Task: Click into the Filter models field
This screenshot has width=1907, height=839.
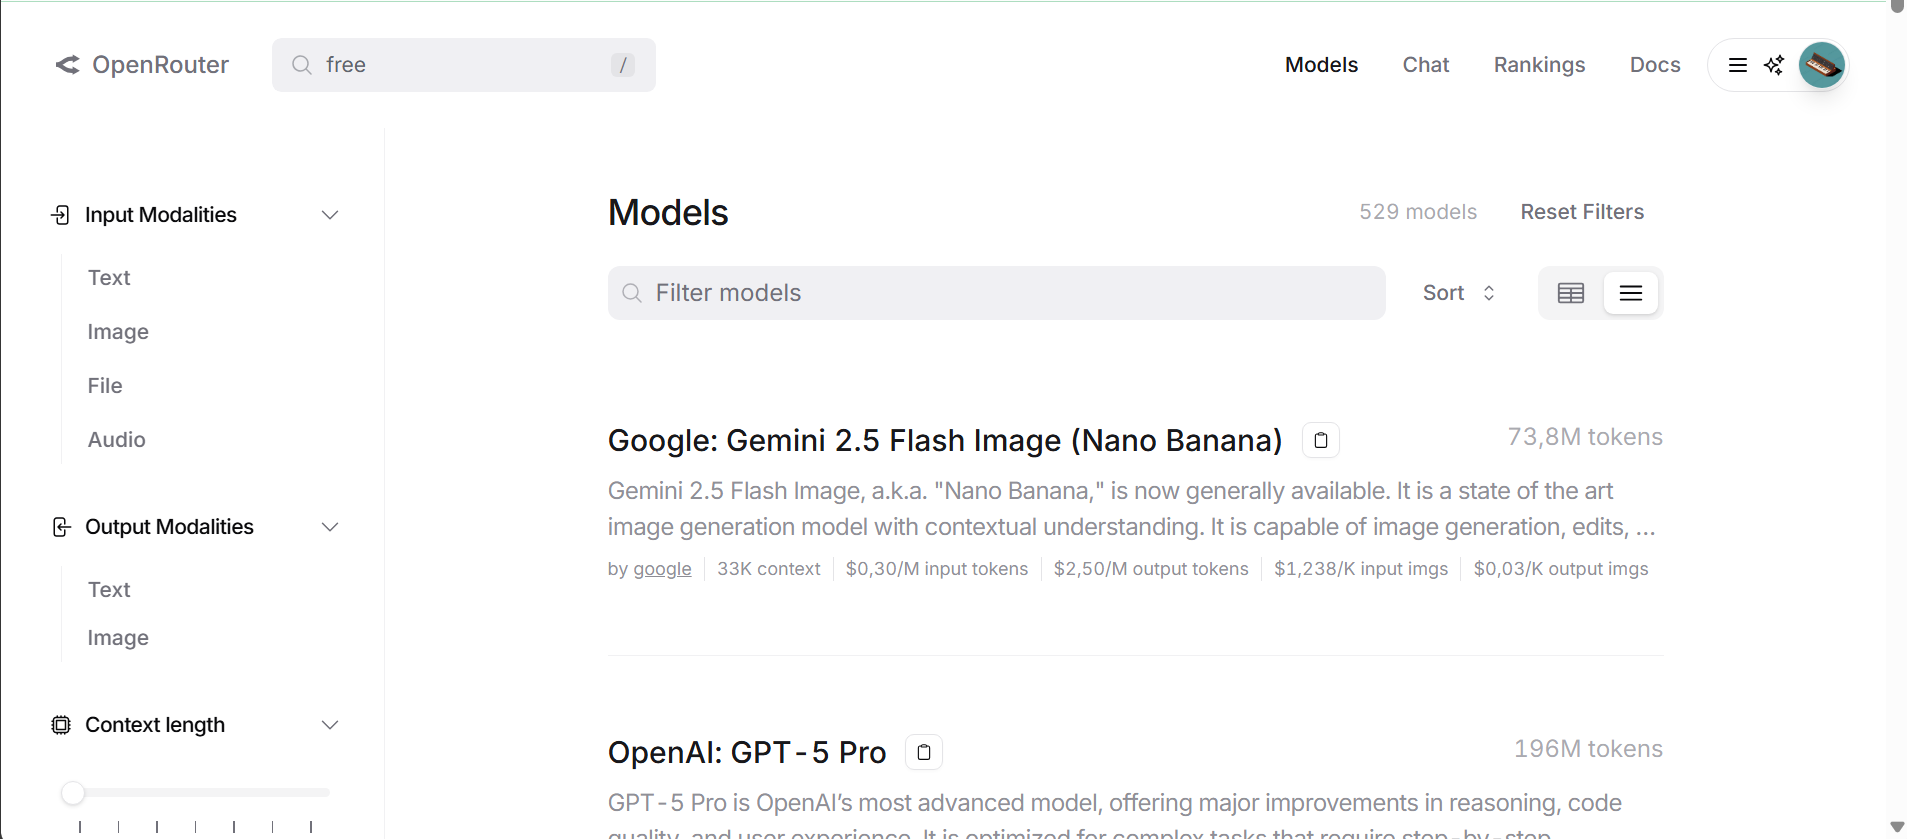Action: coord(996,293)
